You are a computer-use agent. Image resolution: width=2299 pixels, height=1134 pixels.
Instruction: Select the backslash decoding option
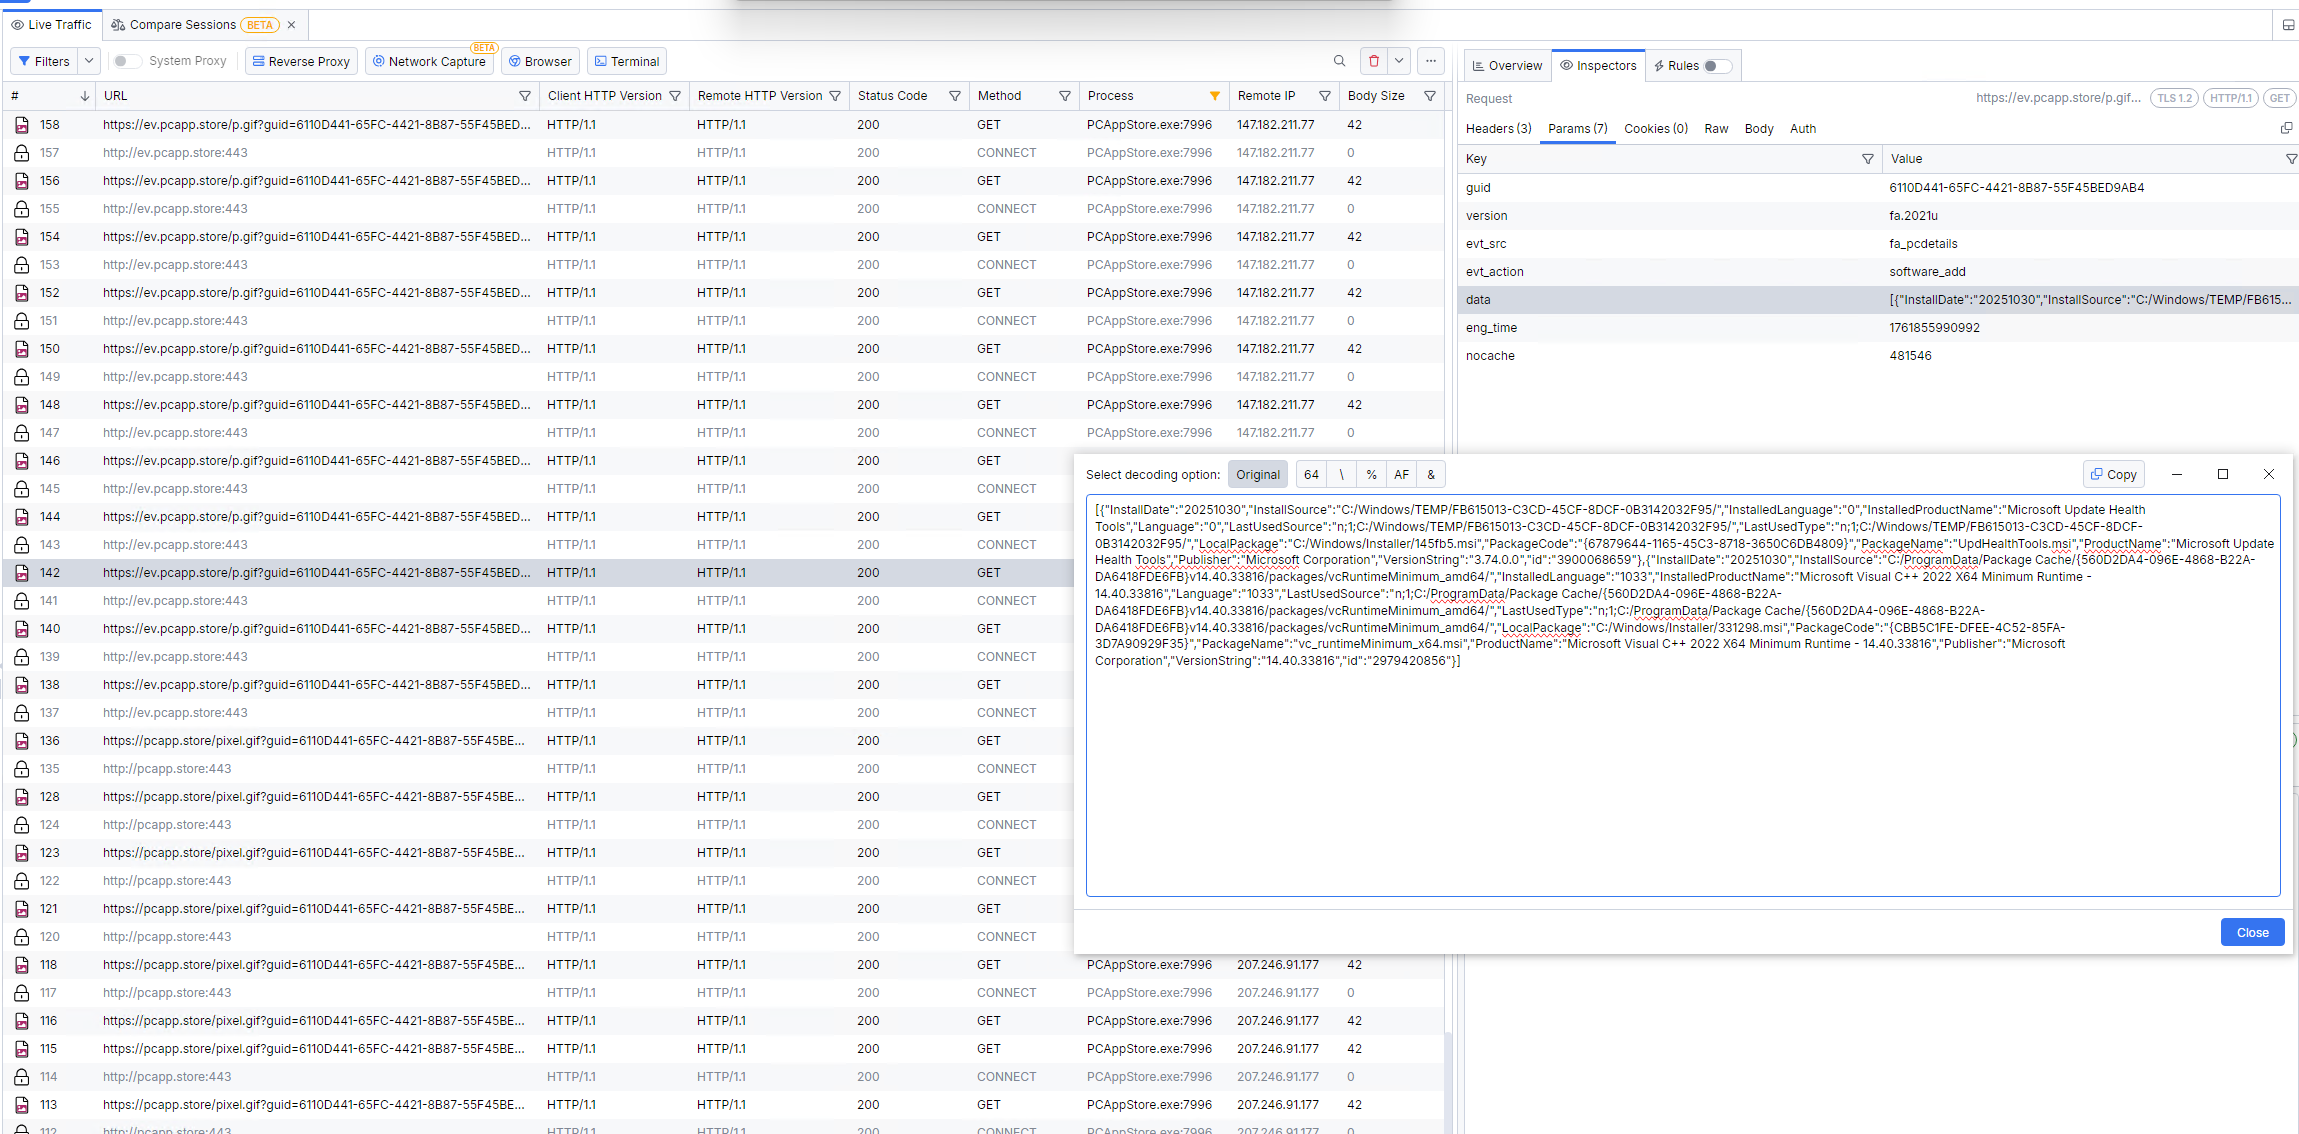(1341, 475)
